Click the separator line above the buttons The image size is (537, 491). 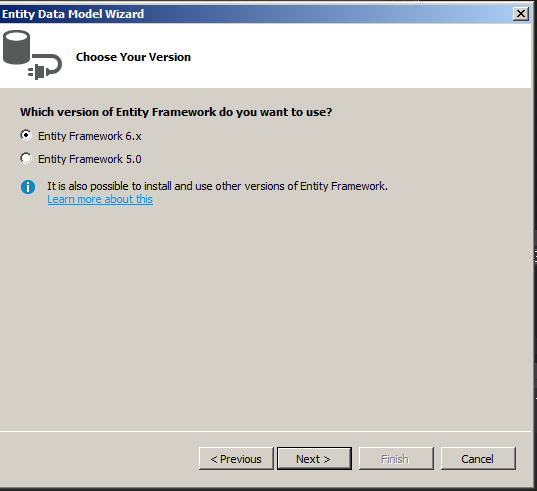click(x=265, y=431)
